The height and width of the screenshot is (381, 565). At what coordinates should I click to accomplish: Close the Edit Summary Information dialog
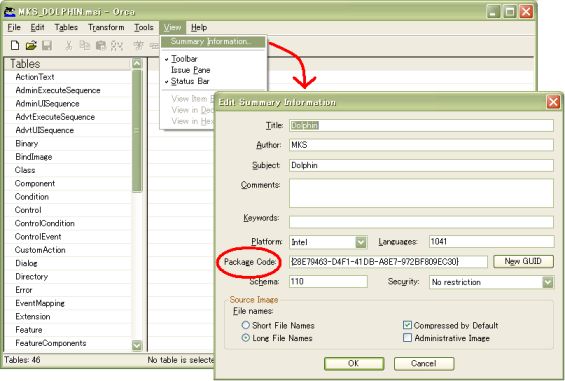(553, 102)
